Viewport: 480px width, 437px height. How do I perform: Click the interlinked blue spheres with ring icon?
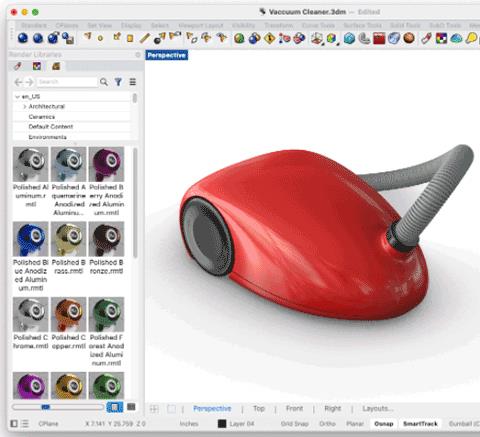[x=254, y=38]
